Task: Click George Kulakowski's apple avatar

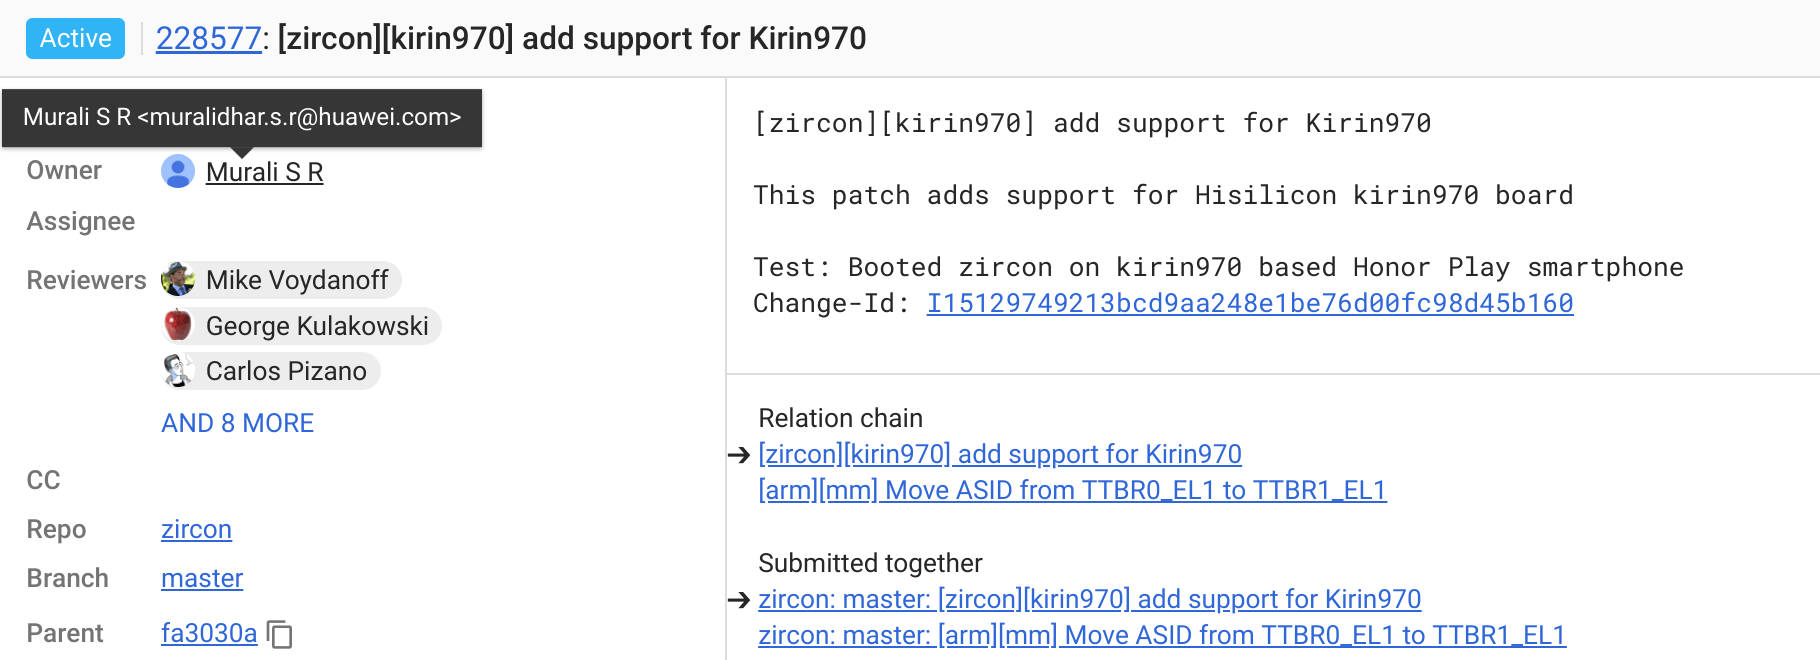Action: pos(178,326)
